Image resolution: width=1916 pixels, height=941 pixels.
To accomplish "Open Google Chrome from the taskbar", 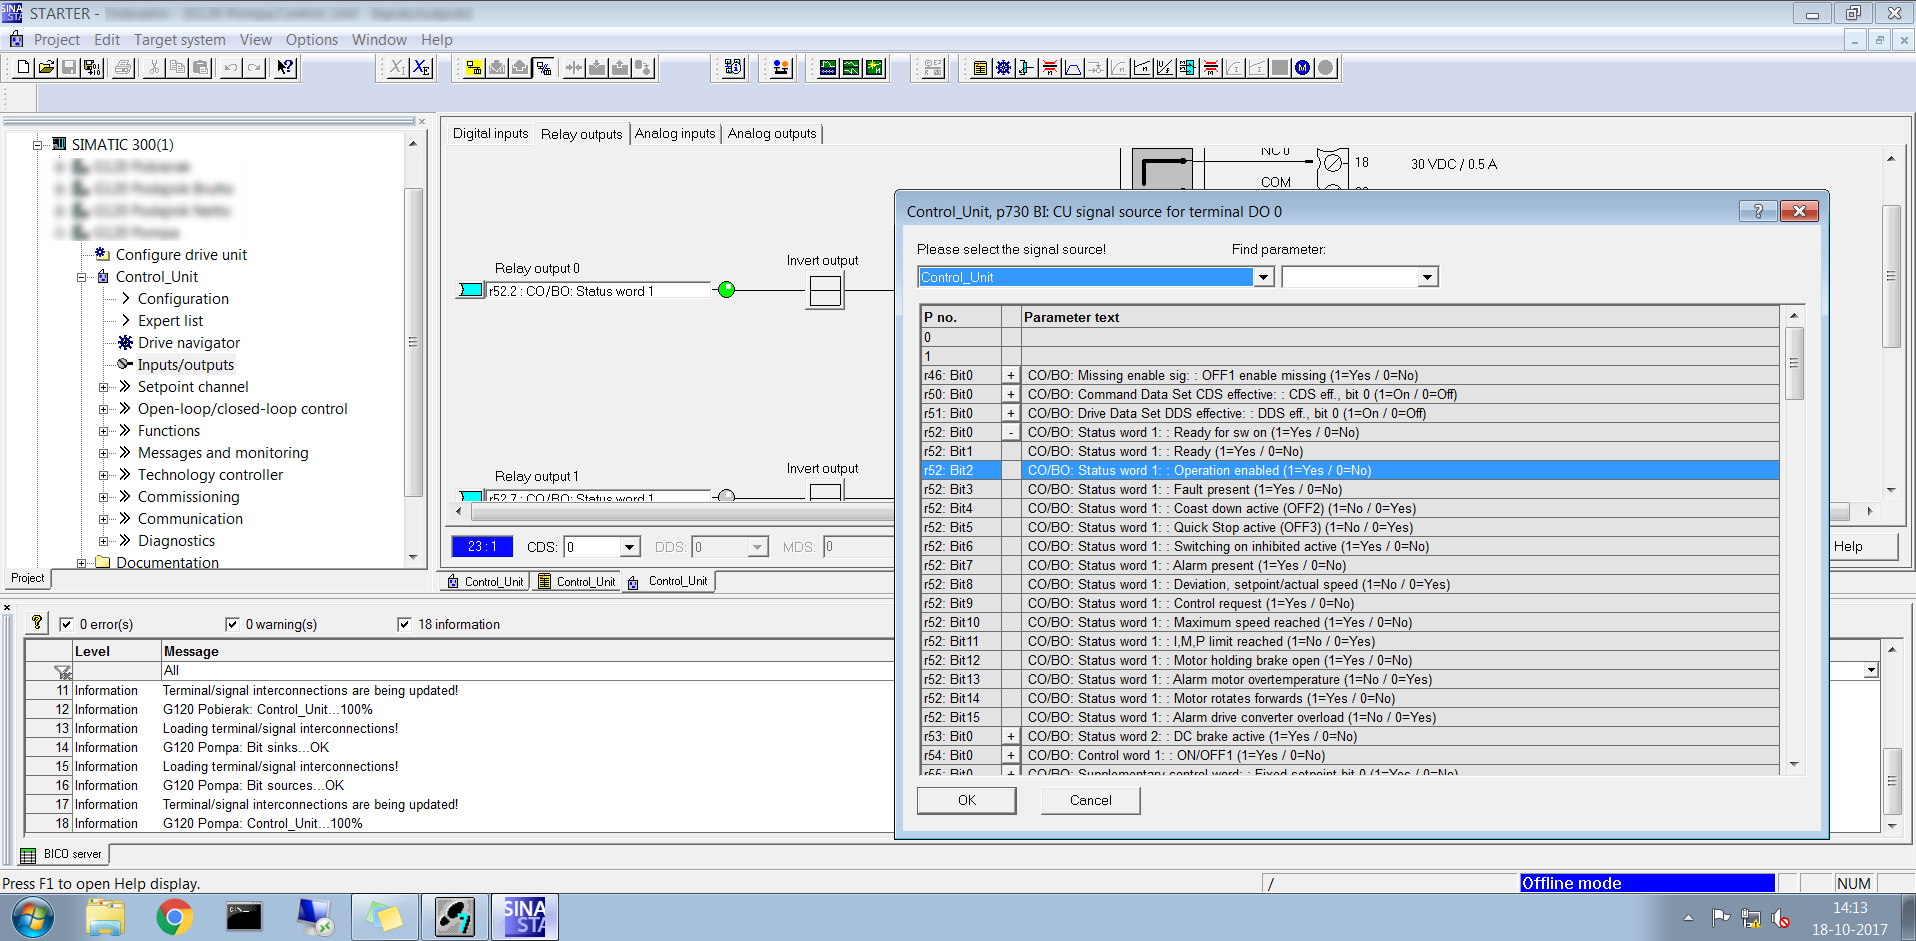I will coord(174,917).
